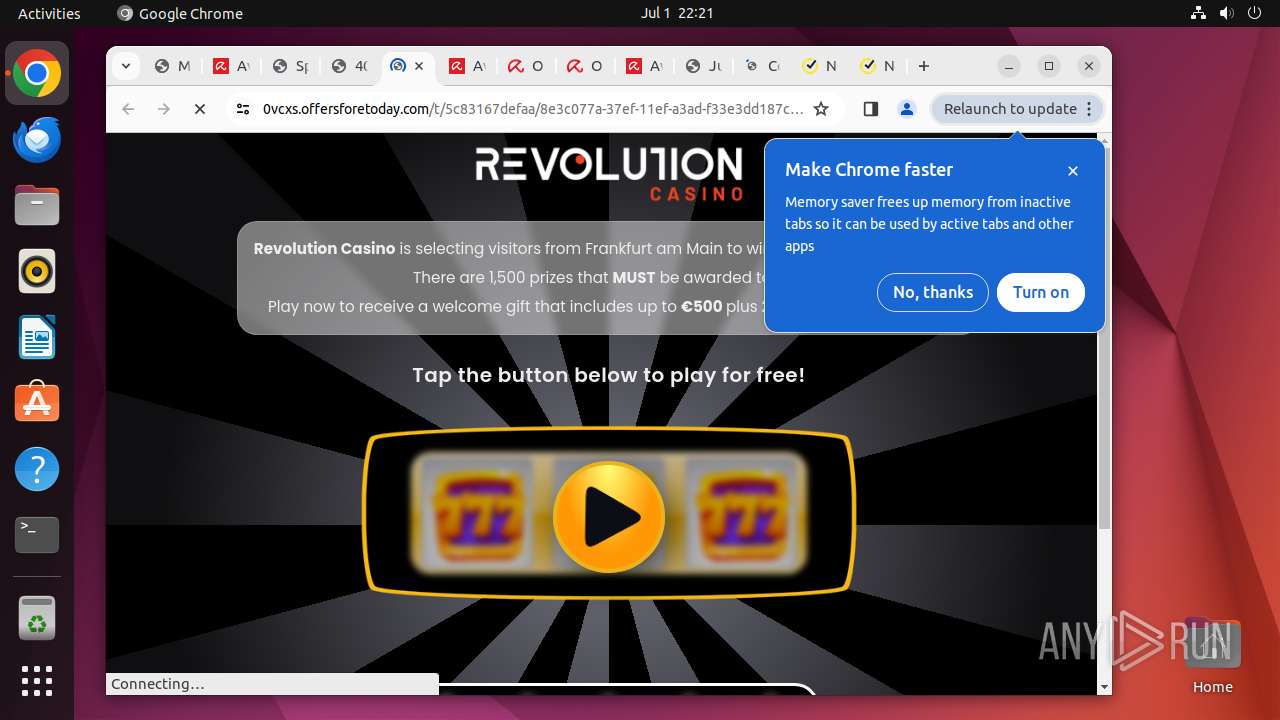The width and height of the screenshot is (1280, 720).
Task: Launch Thunderbird Mail from dock
Action: click(x=37, y=139)
